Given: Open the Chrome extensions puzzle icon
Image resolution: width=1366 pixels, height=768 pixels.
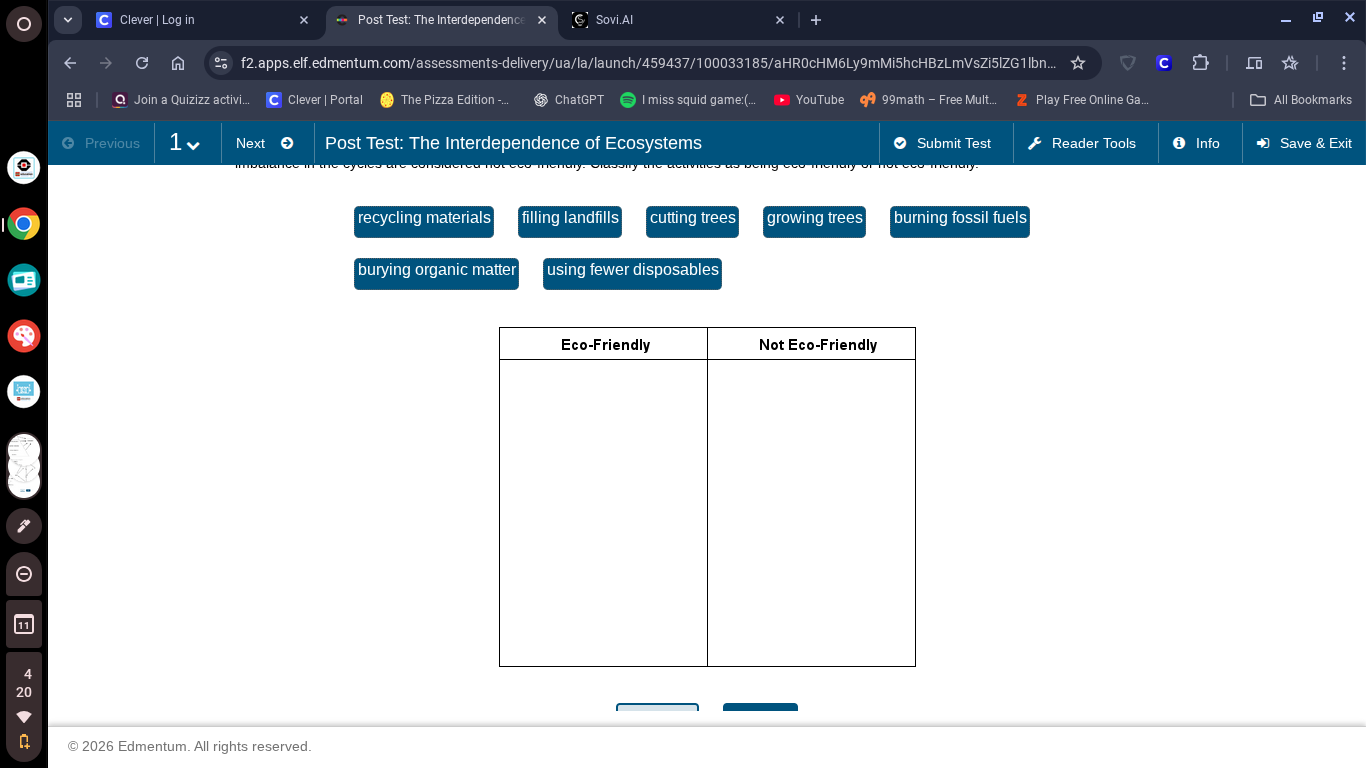Looking at the screenshot, I should tap(1200, 62).
